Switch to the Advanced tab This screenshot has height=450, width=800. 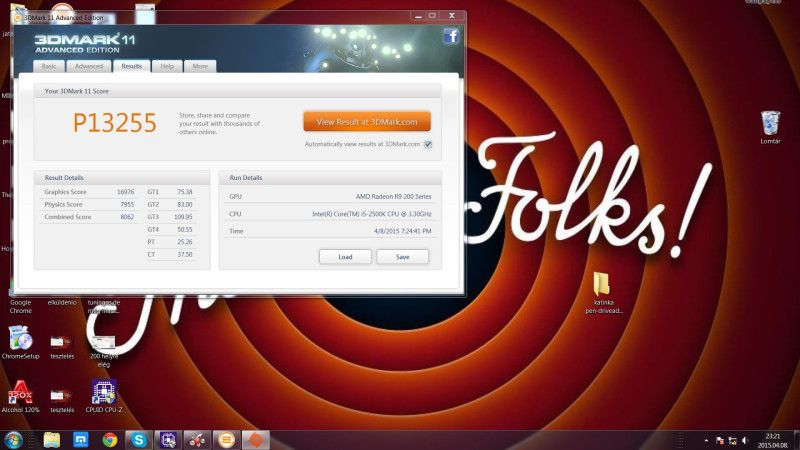[89, 66]
